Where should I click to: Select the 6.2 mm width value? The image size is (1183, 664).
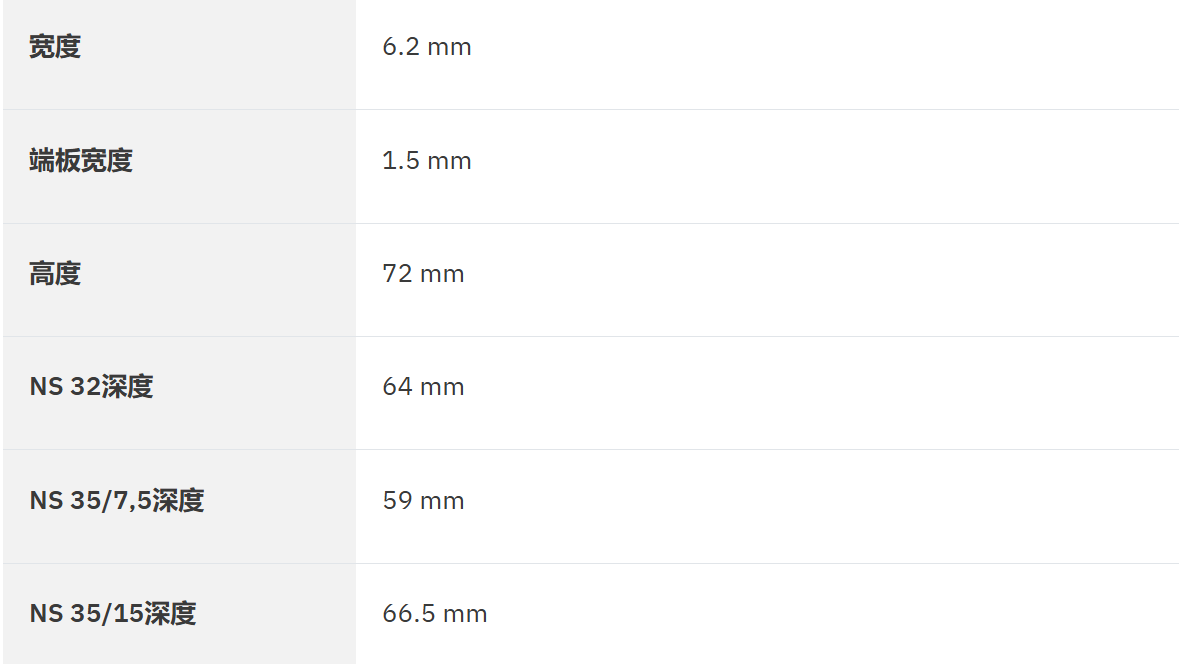point(426,47)
